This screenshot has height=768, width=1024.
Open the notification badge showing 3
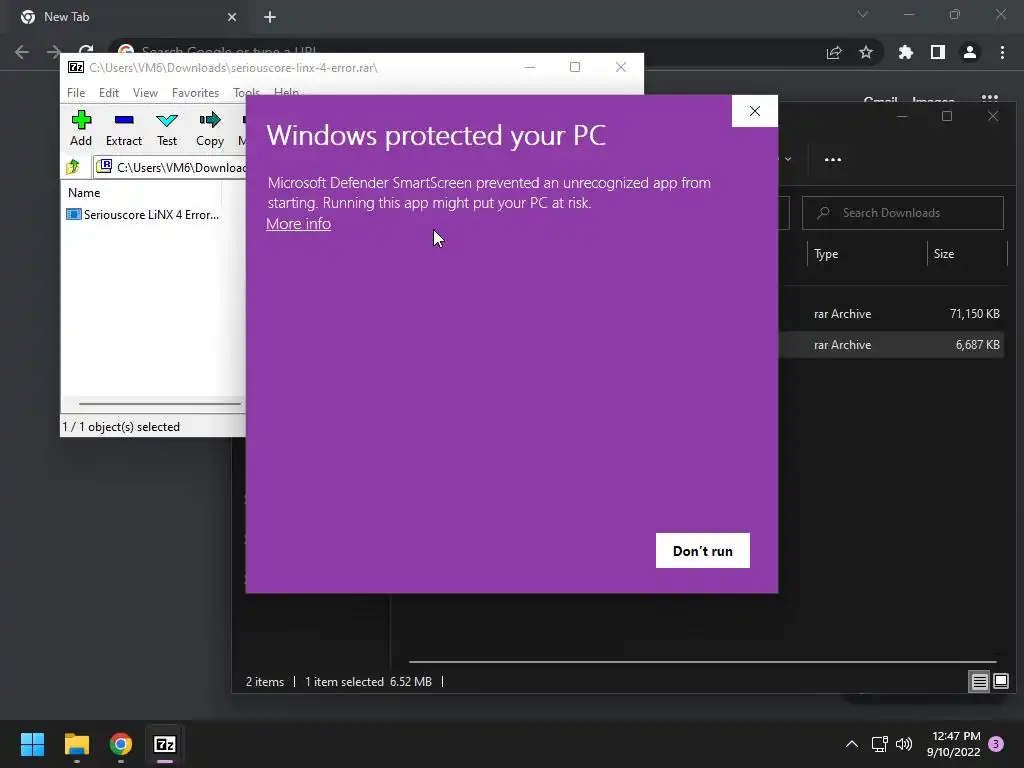[996, 744]
